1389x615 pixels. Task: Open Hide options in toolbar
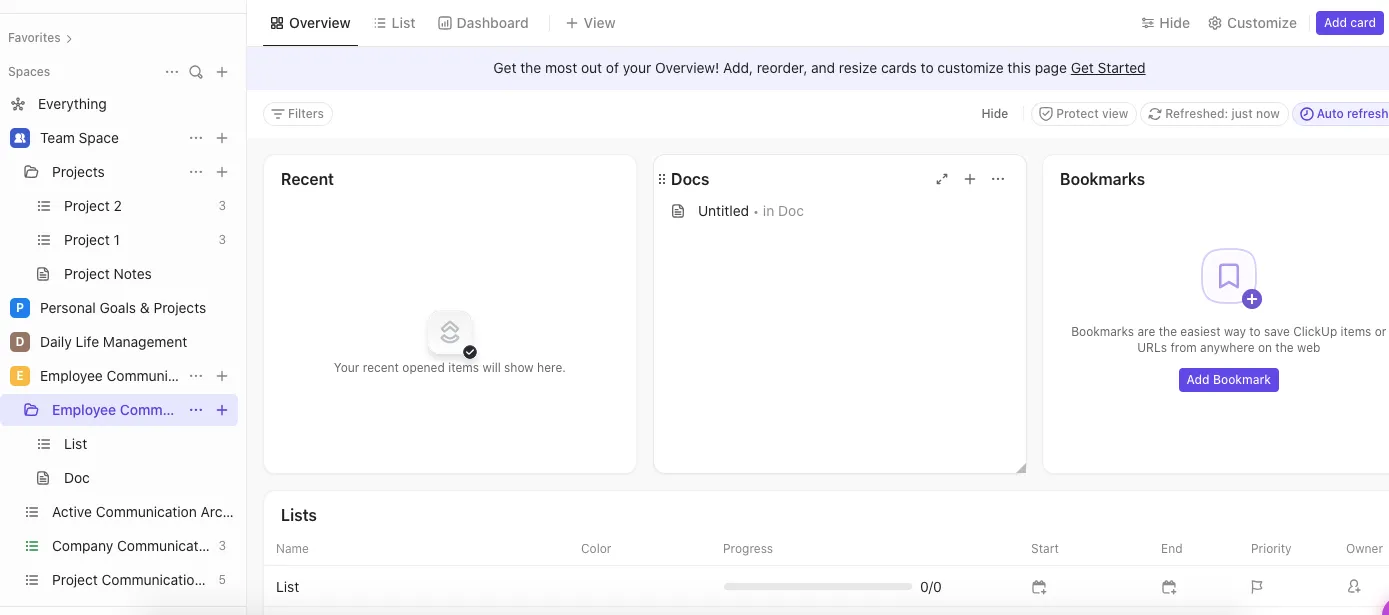click(x=1166, y=23)
